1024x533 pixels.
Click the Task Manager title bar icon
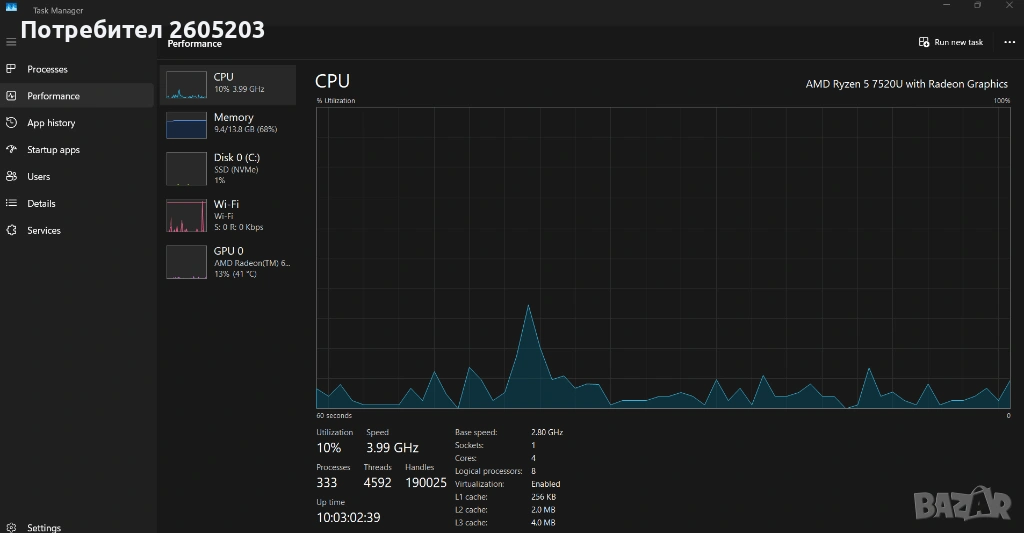(x=11, y=7)
